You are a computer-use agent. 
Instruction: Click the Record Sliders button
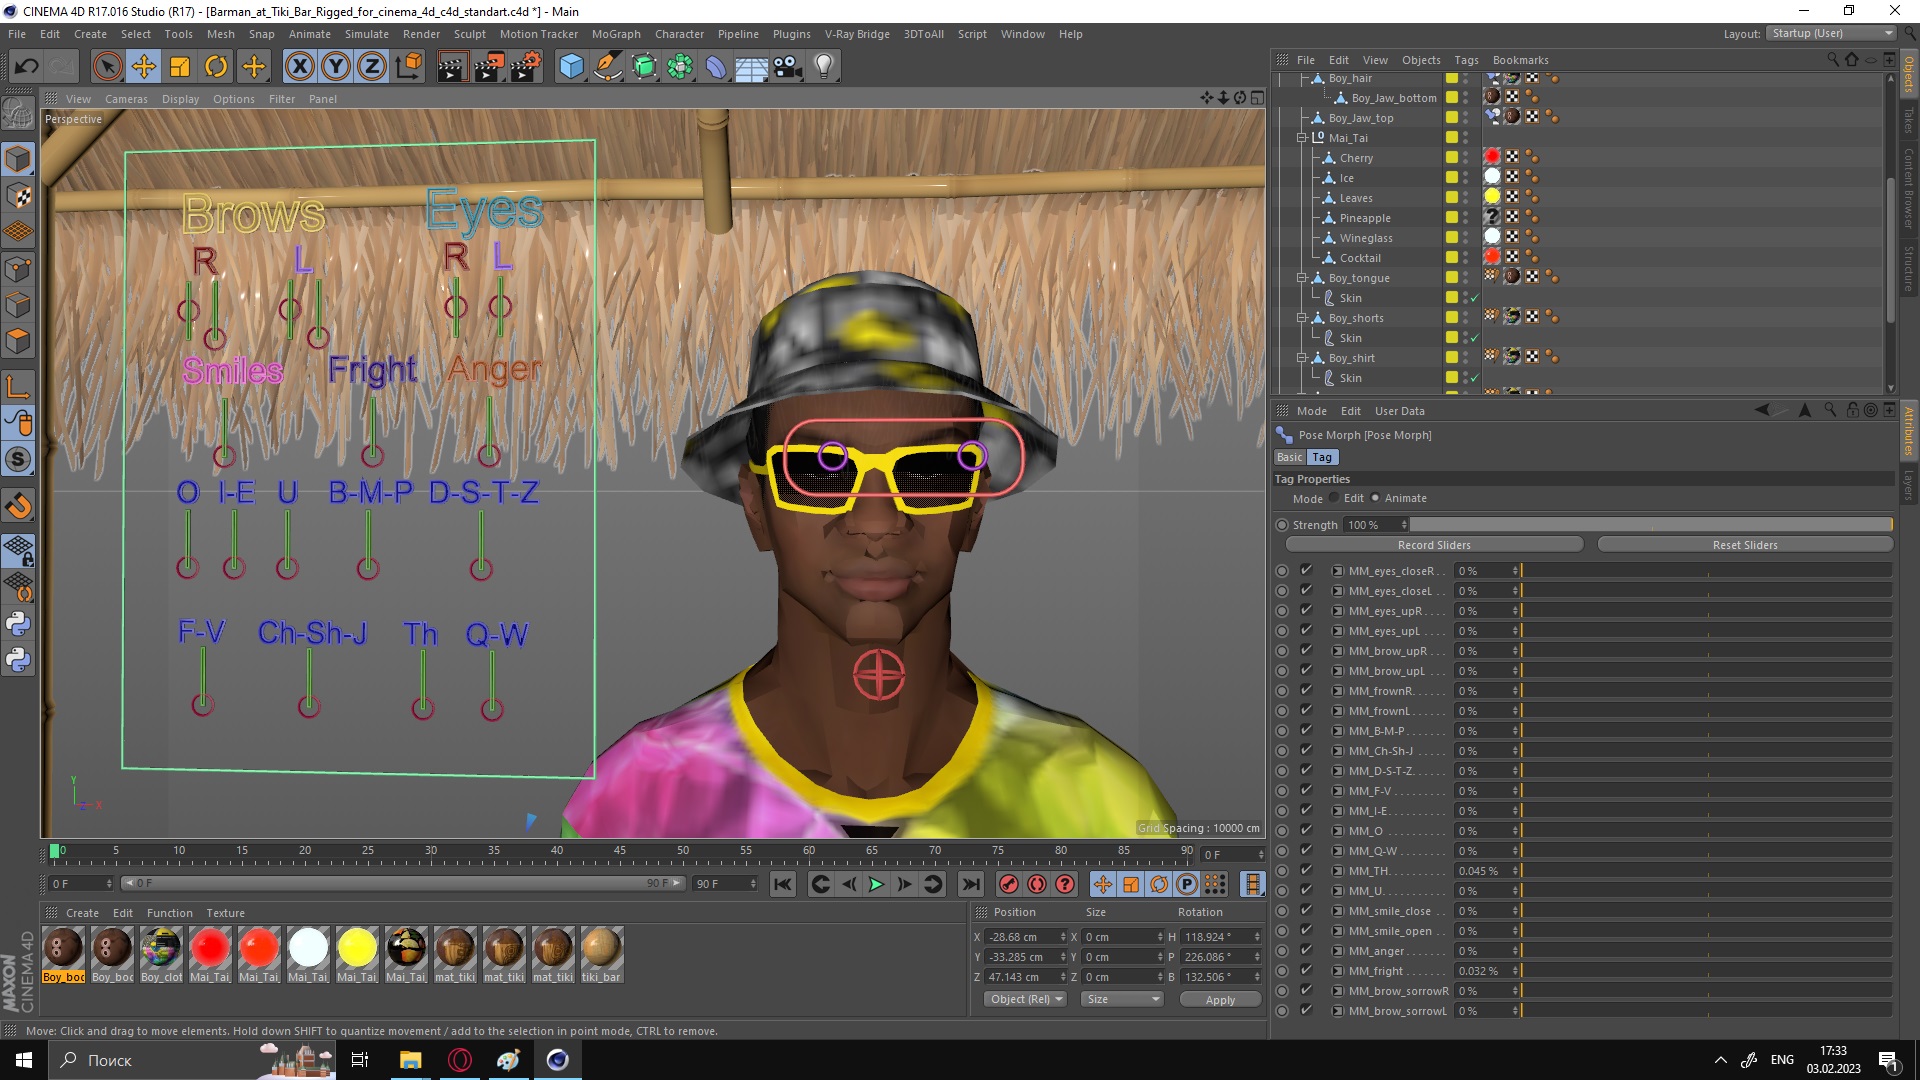click(1434, 545)
